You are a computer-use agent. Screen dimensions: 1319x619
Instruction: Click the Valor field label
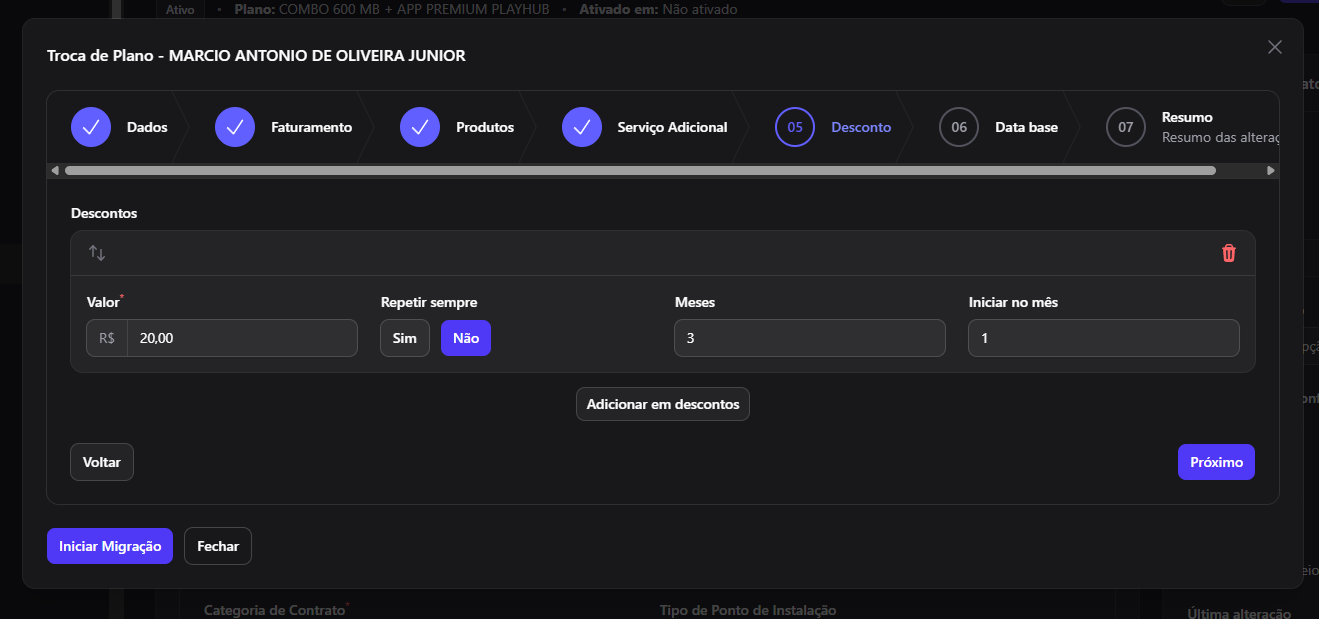pyautogui.click(x=103, y=301)
